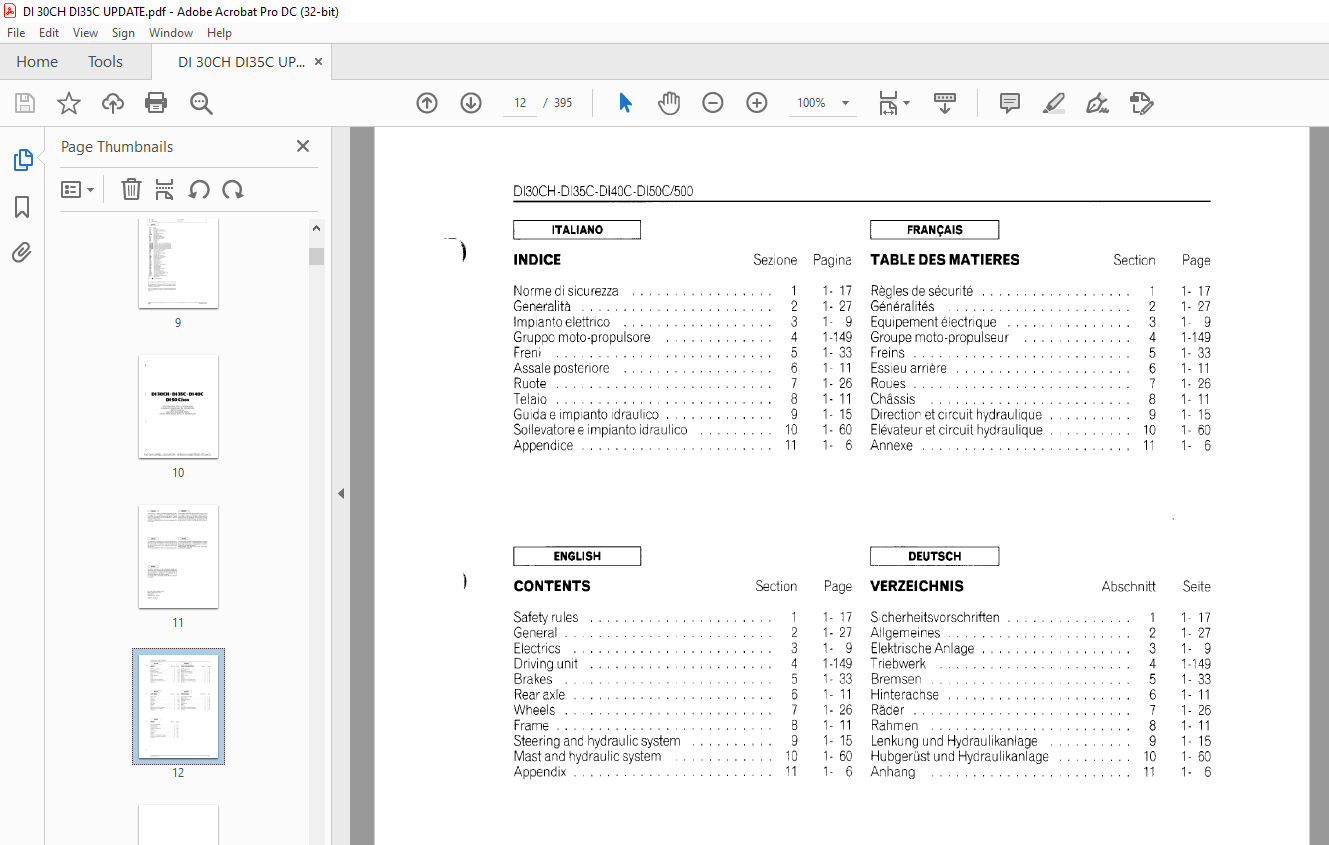
Task: Click the DI30CH-DI35C-DI40C-DI50C/500 page header
Action: tap(603, 191)
